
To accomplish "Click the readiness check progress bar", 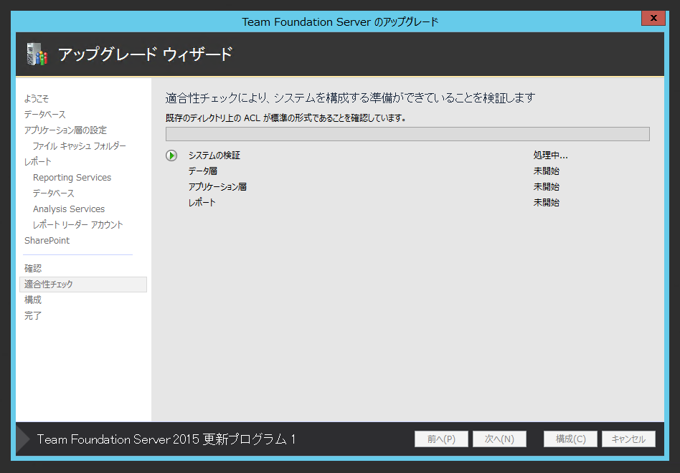I will coord(407,134).
